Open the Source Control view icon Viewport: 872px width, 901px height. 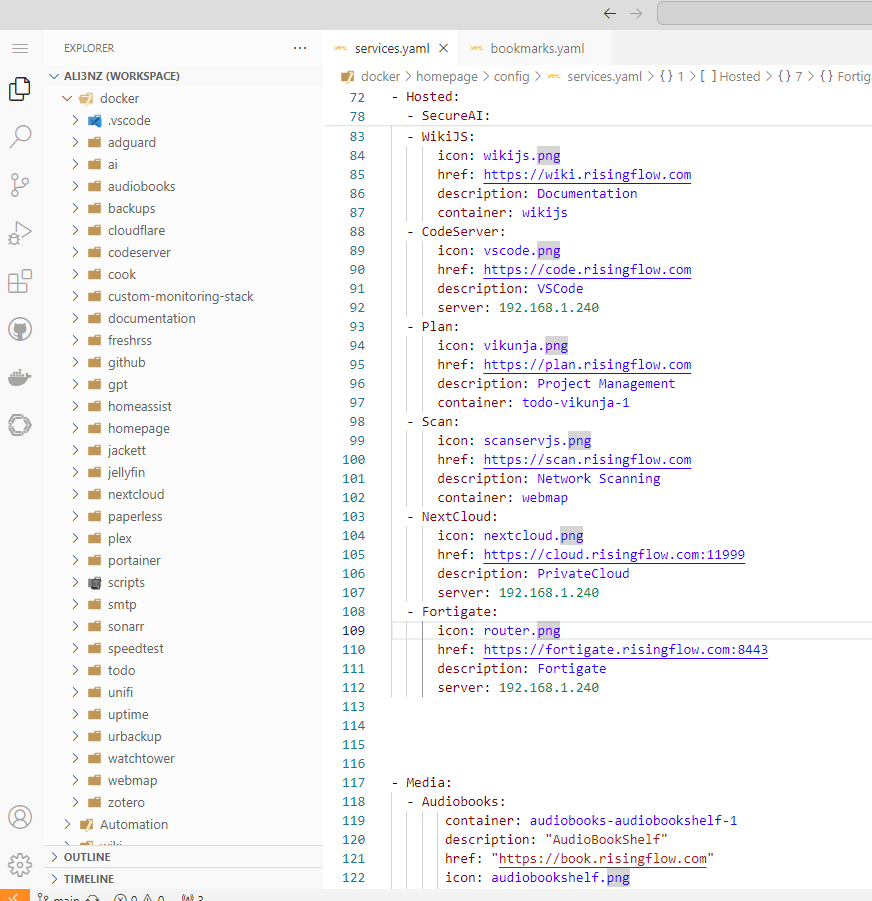click(20, 185)
